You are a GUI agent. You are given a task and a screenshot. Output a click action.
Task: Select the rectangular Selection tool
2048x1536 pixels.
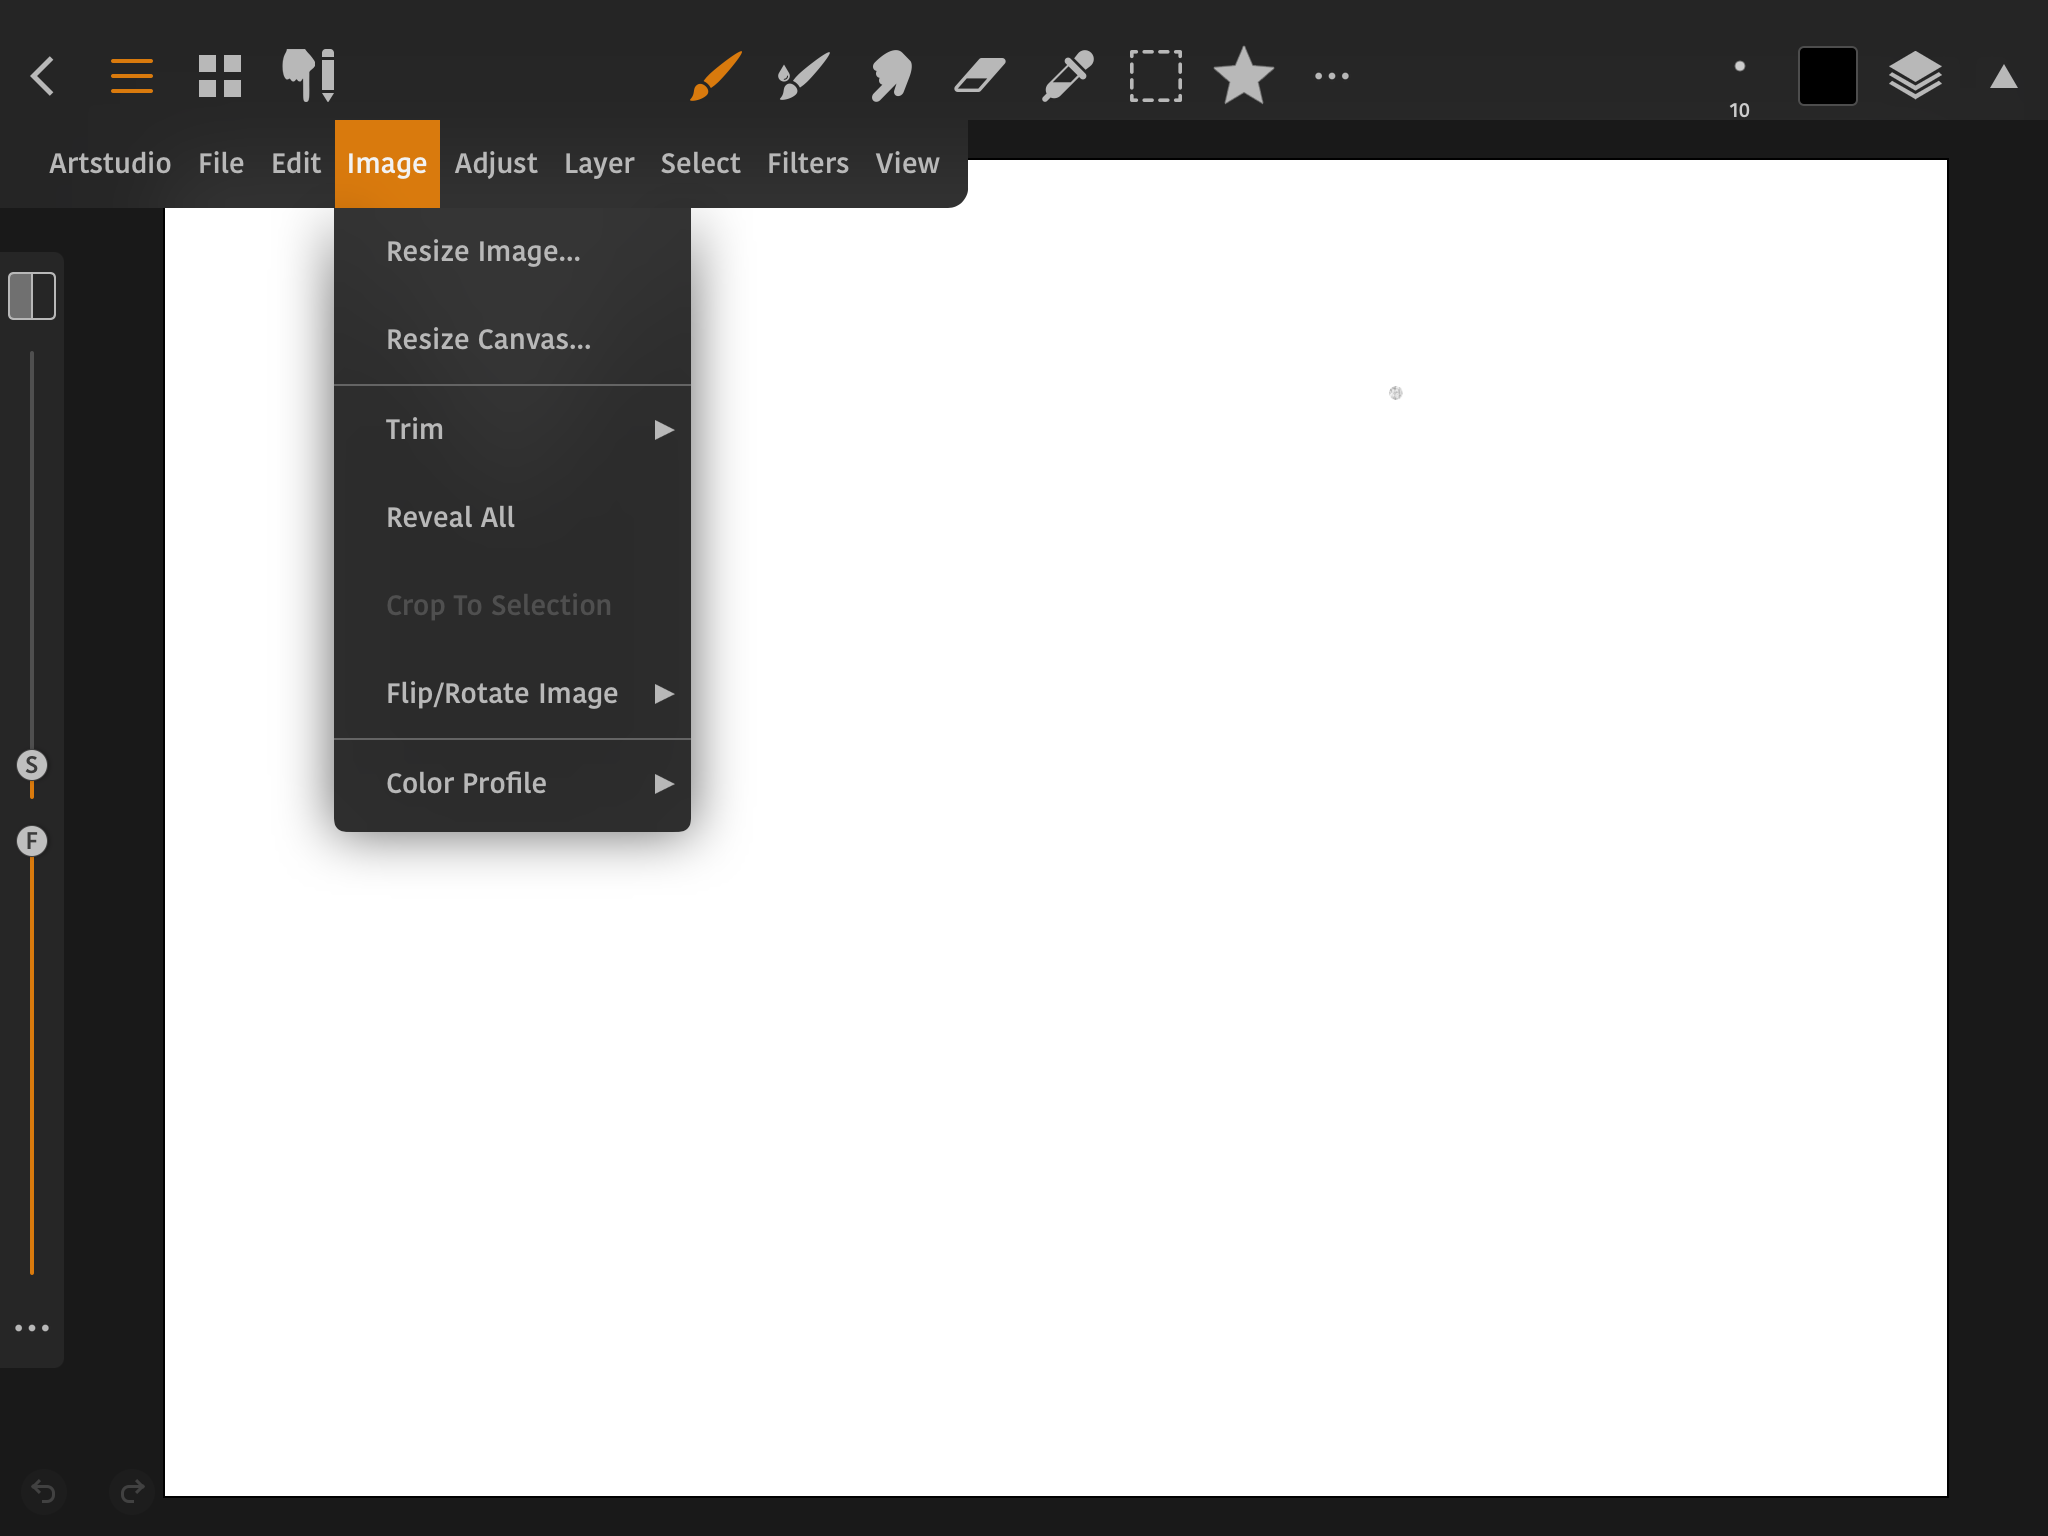click(x=1155, y=76)
